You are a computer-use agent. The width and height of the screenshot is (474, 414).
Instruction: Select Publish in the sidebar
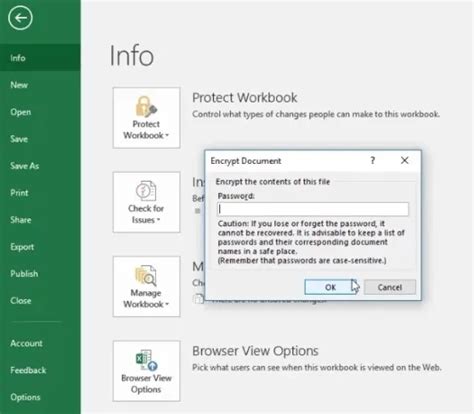pyautogui.click(x=40, y=274)
